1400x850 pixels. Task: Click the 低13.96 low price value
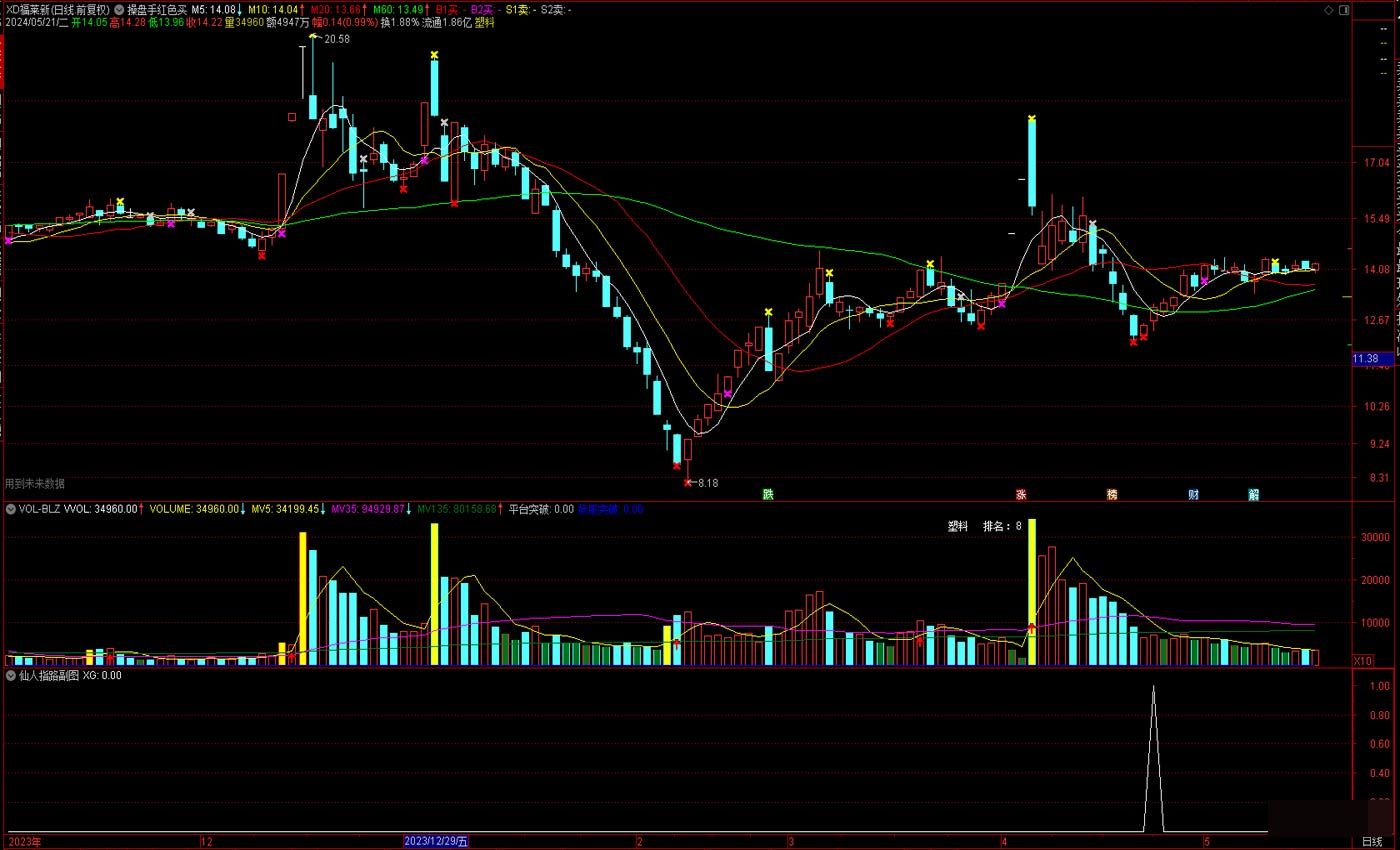coord(166,22)
